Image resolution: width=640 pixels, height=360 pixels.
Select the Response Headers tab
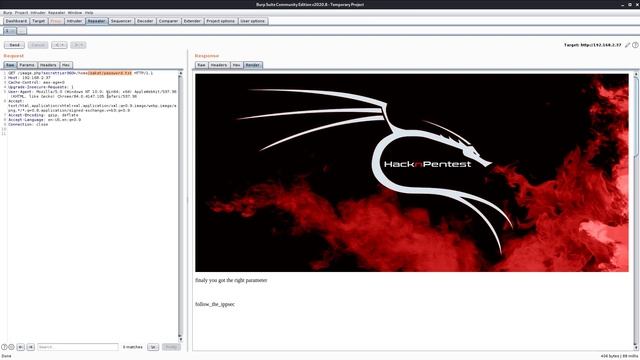pos(219,65)
